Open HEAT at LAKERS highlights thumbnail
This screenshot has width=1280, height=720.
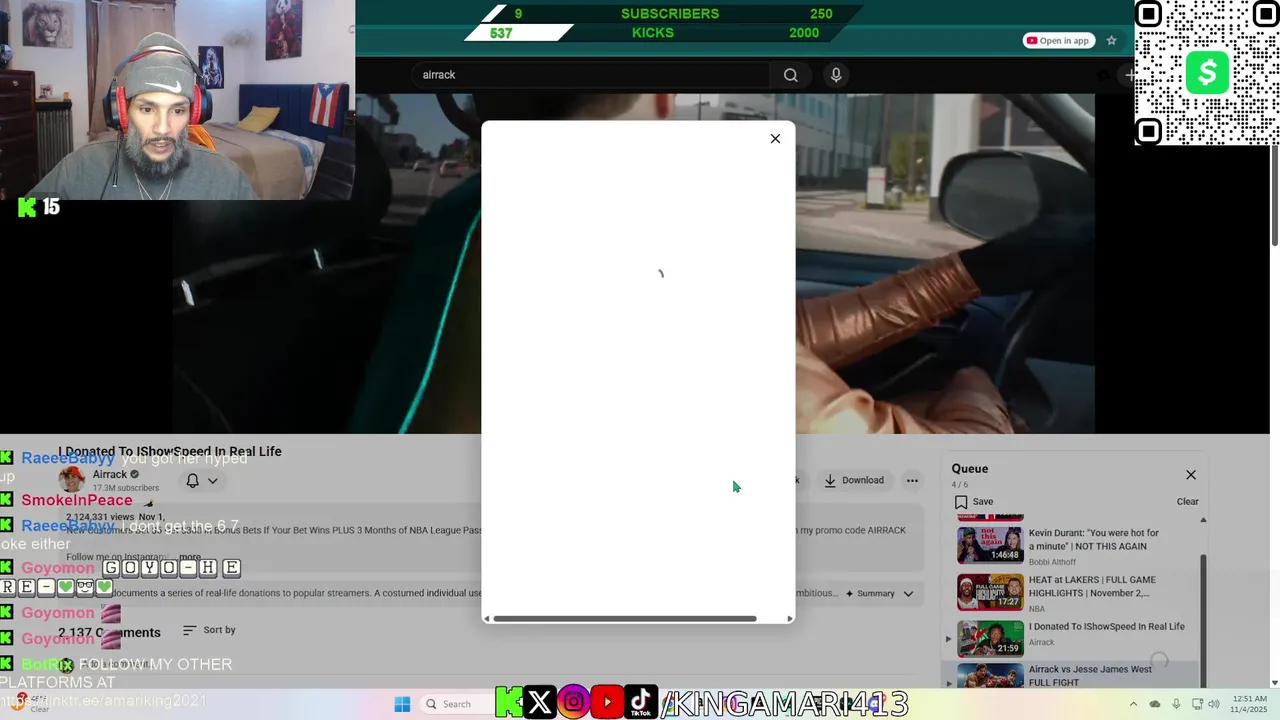pyautogui.click(x=990, y=592)
